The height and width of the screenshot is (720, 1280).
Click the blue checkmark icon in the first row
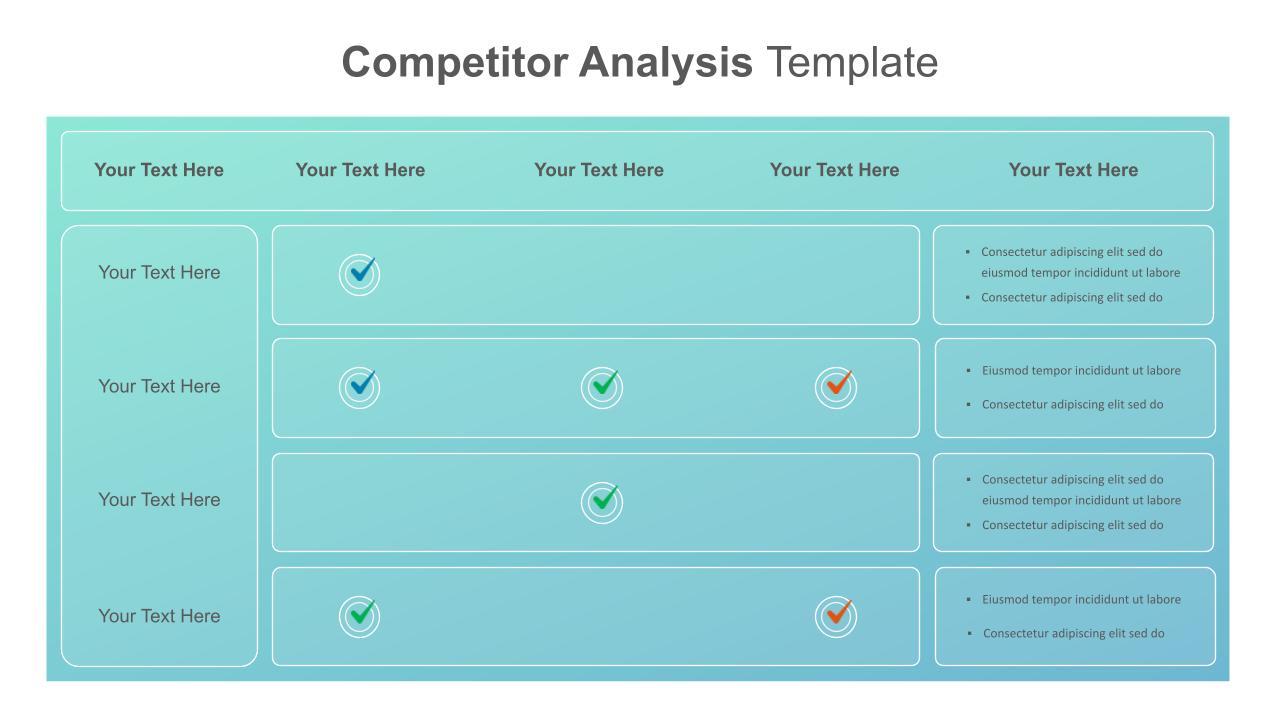pos(359,273)
